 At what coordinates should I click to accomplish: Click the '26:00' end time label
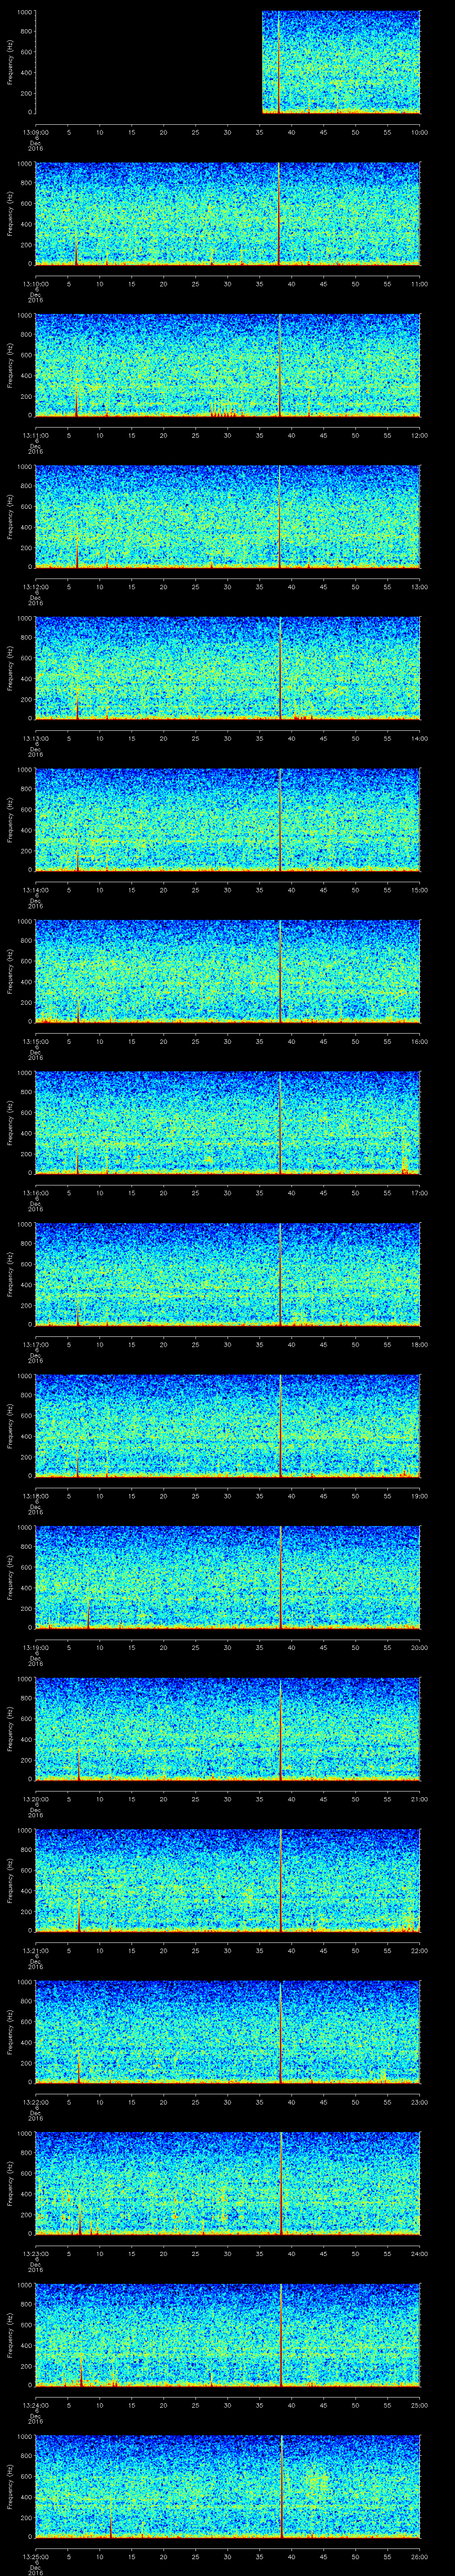pyautogui.click(x=420, y=2556)
